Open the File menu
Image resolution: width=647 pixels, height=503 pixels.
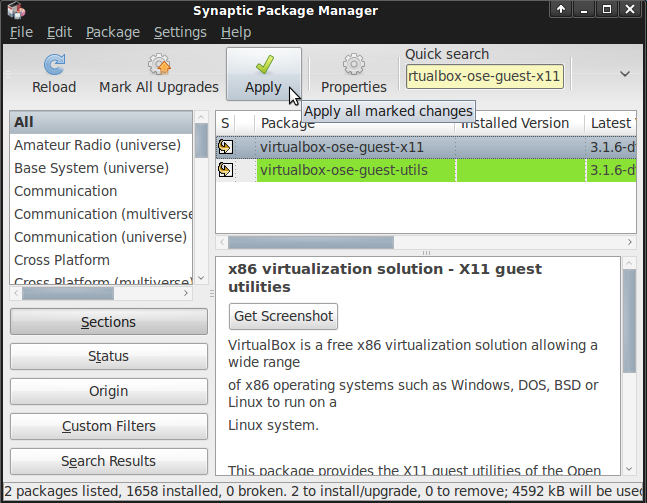[x=21, y=32]
